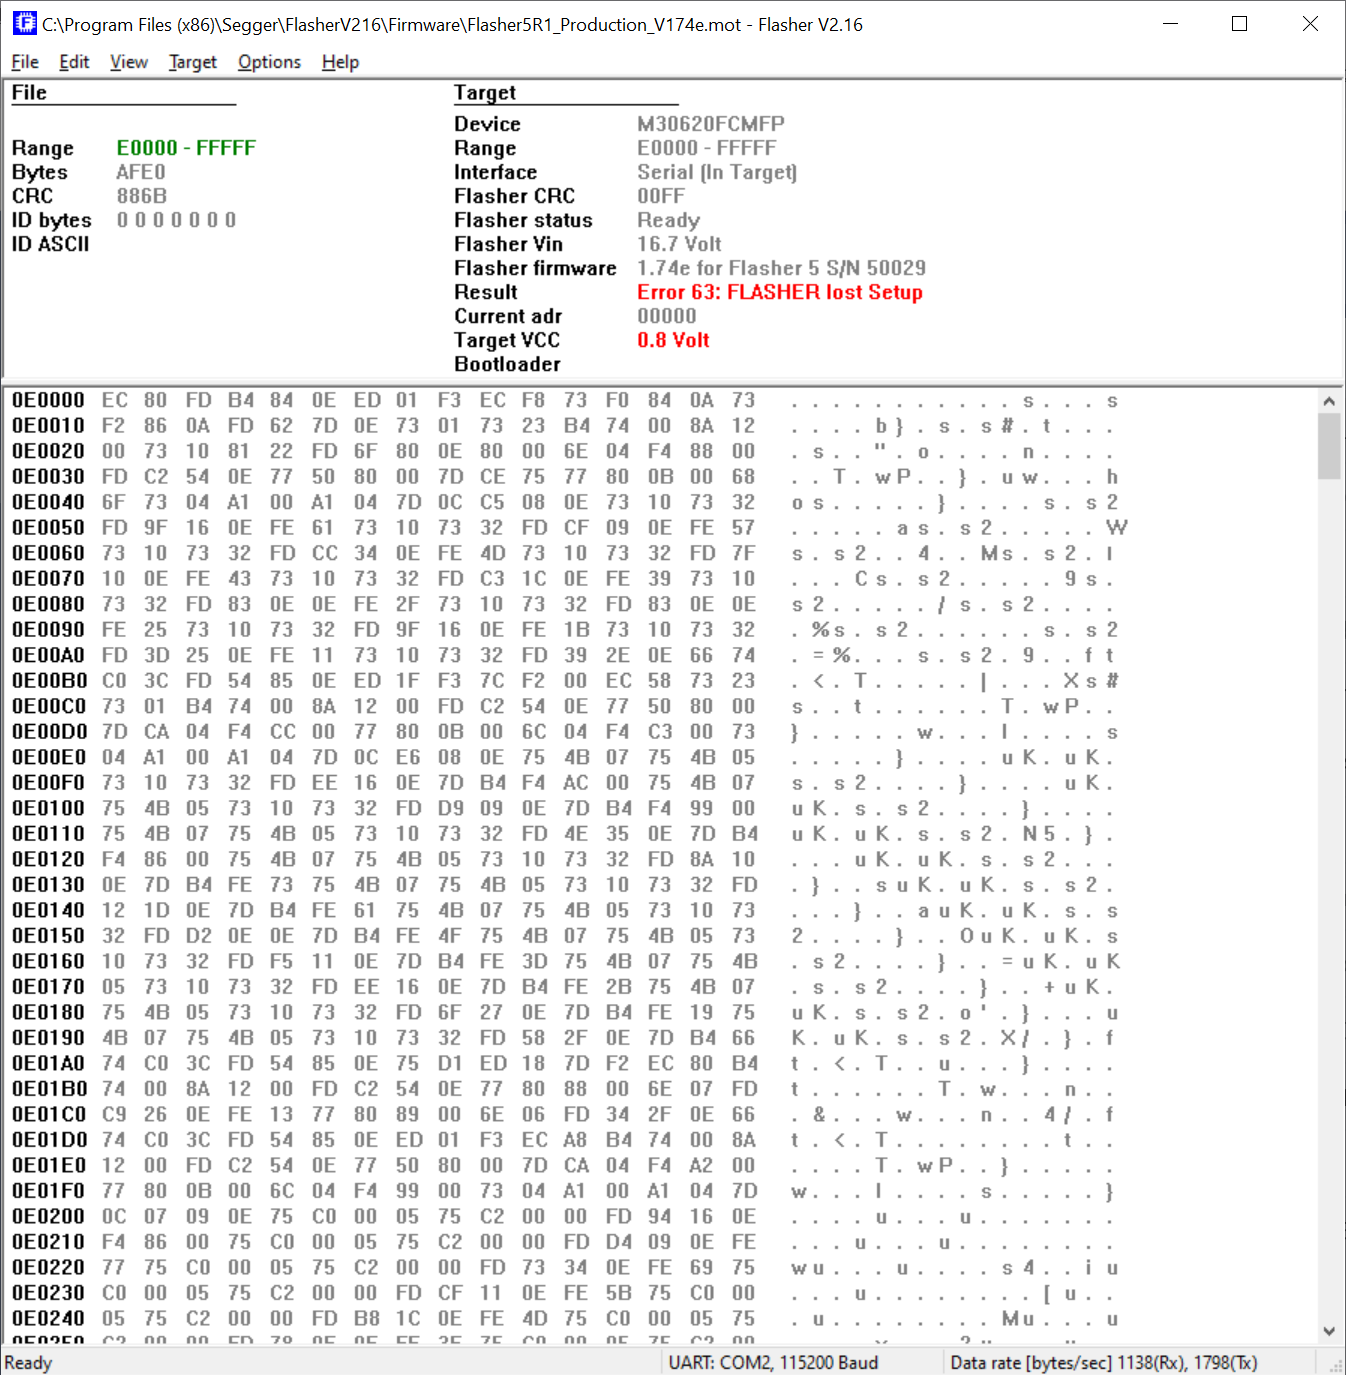Click the last byte 57 in row 0E0050
Viewport: 1346px width, 1375px height.
(743, 528)
